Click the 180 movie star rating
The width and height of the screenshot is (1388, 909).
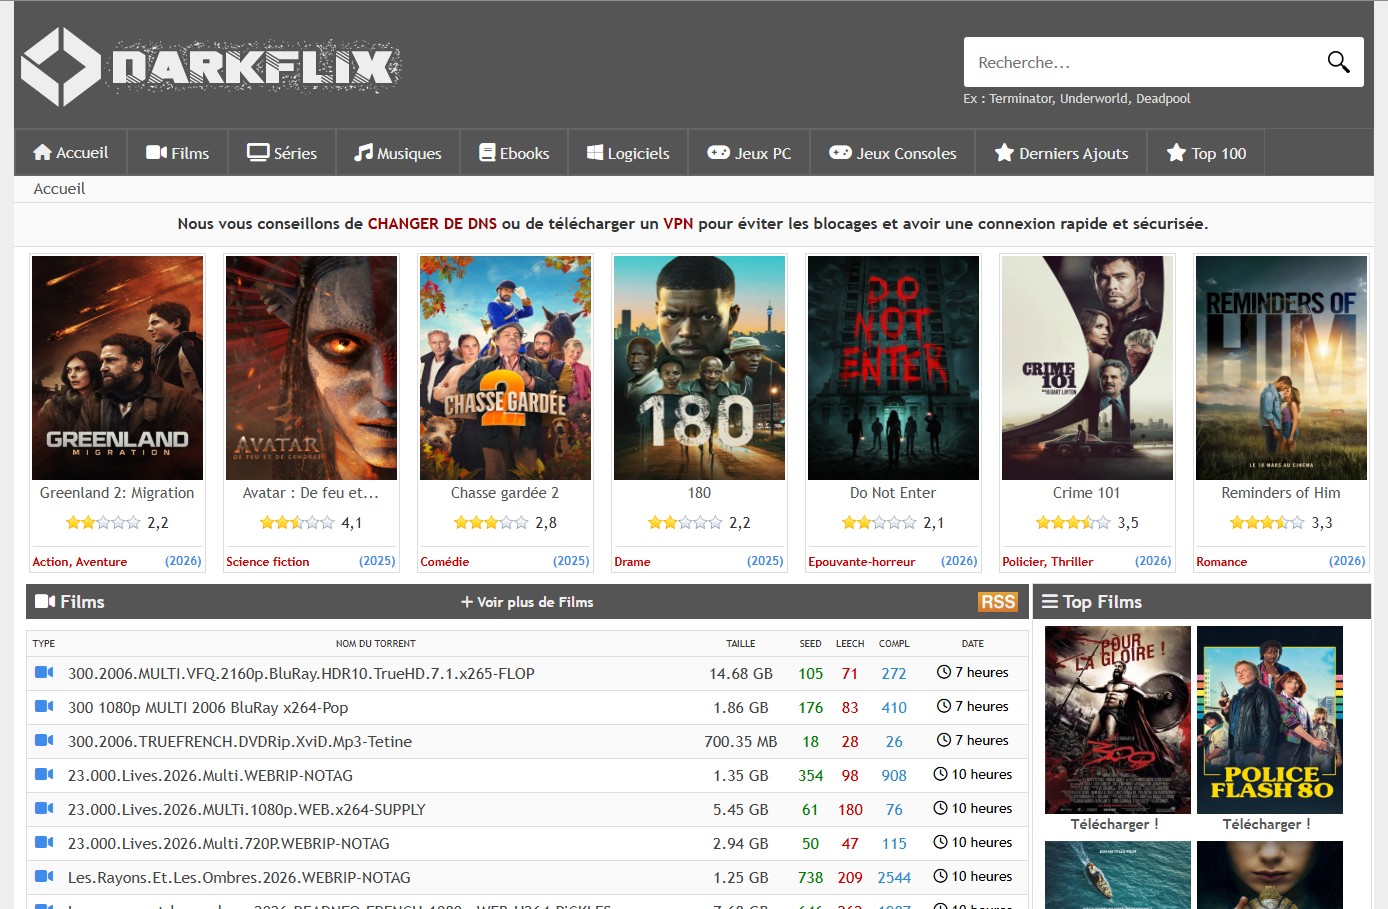[x=685, y=522]
